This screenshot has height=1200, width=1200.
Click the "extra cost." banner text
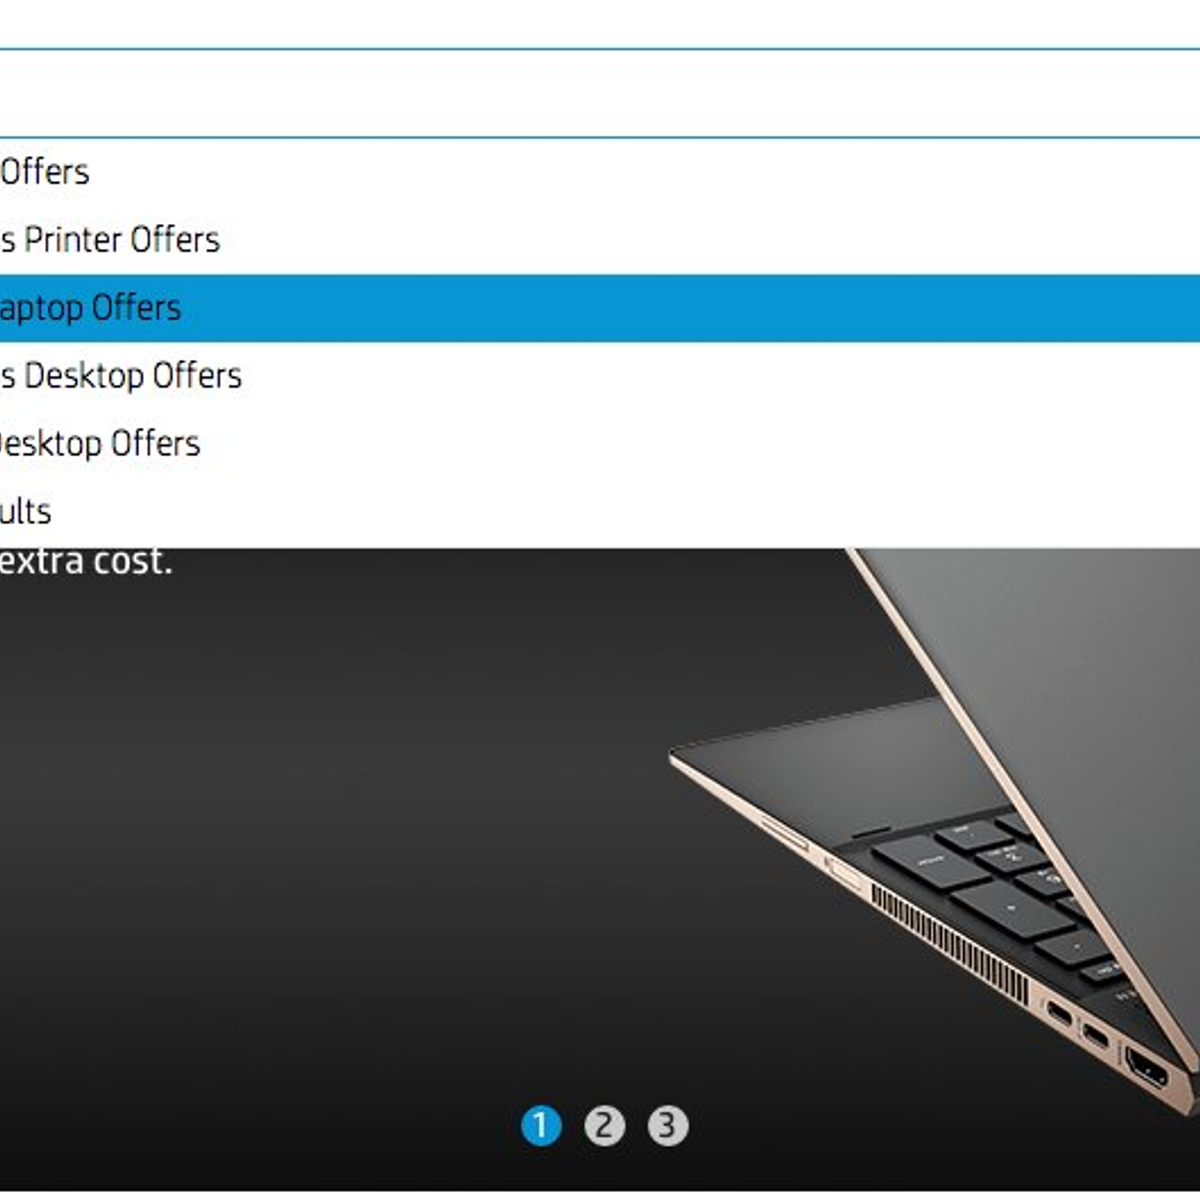coord(85,561)
